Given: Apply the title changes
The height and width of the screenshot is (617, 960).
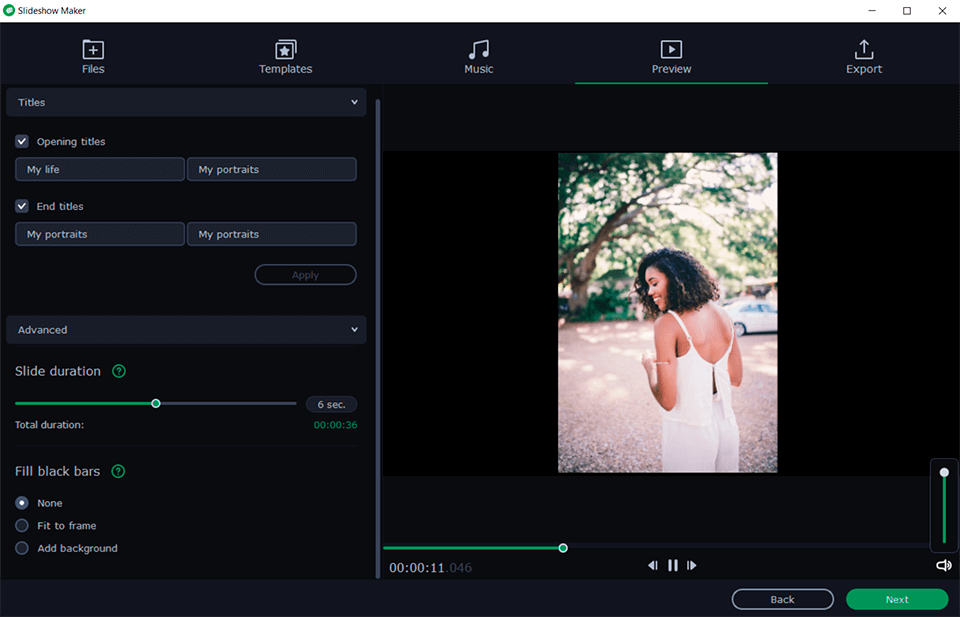Looking at the screenshot, I should click(x=305, y=274).
